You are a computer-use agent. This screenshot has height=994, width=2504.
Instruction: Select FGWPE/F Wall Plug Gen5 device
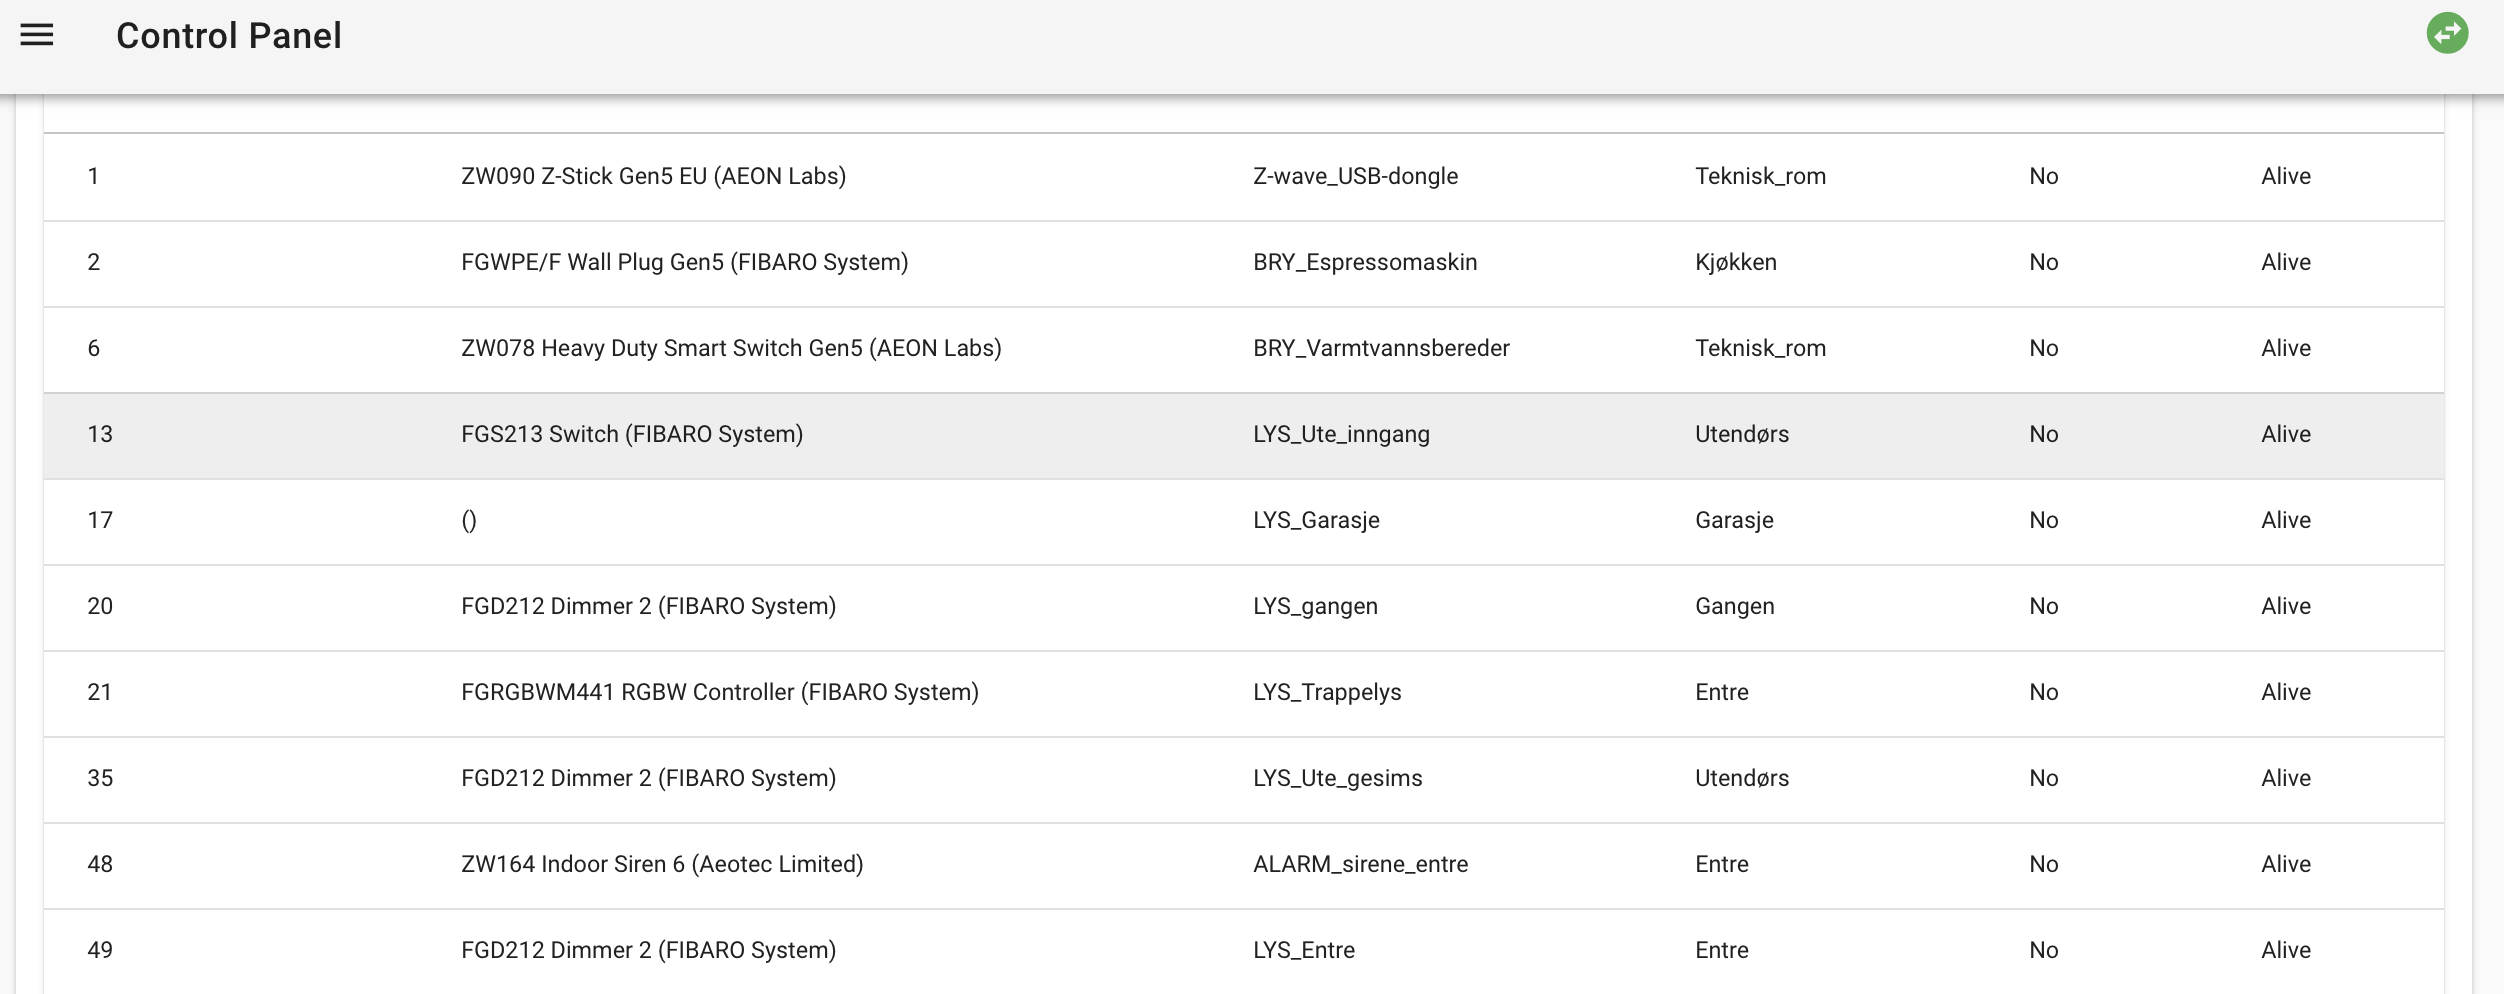click(x=684, y=263)
